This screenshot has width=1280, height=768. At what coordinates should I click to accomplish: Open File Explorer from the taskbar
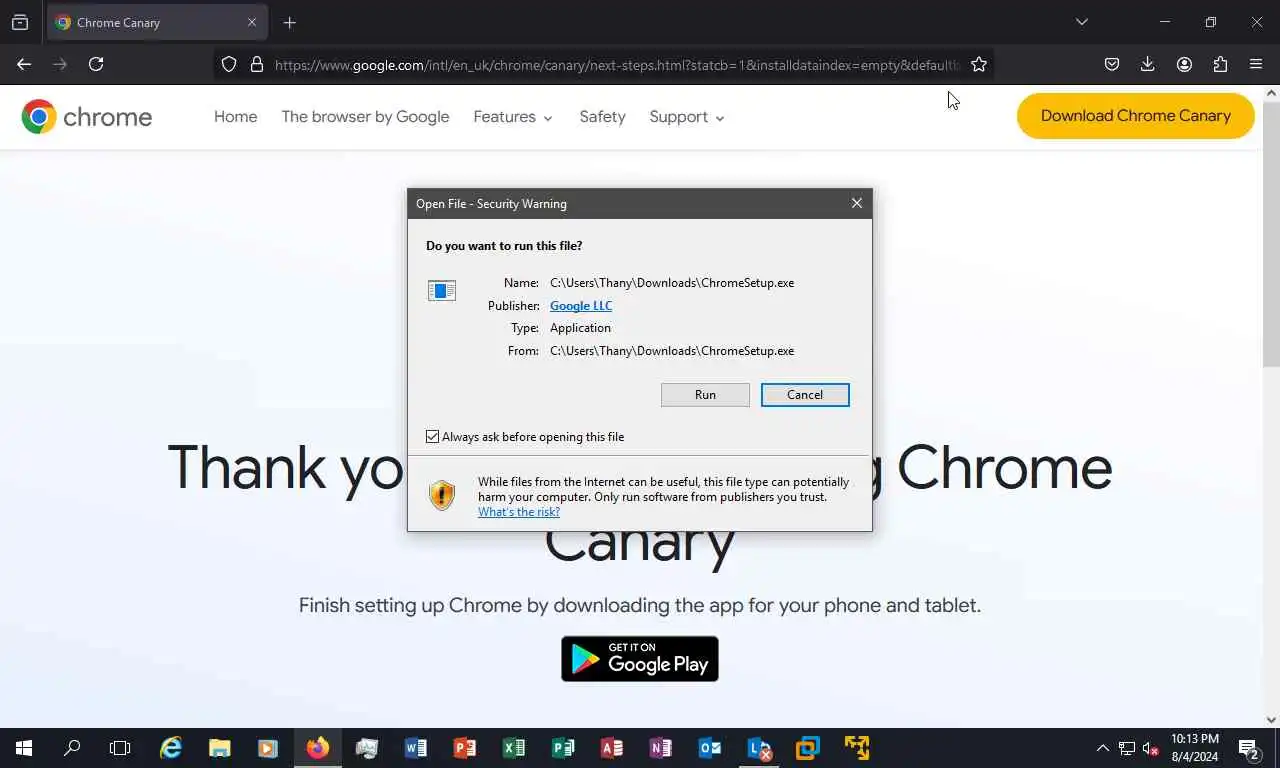point(219,748)
